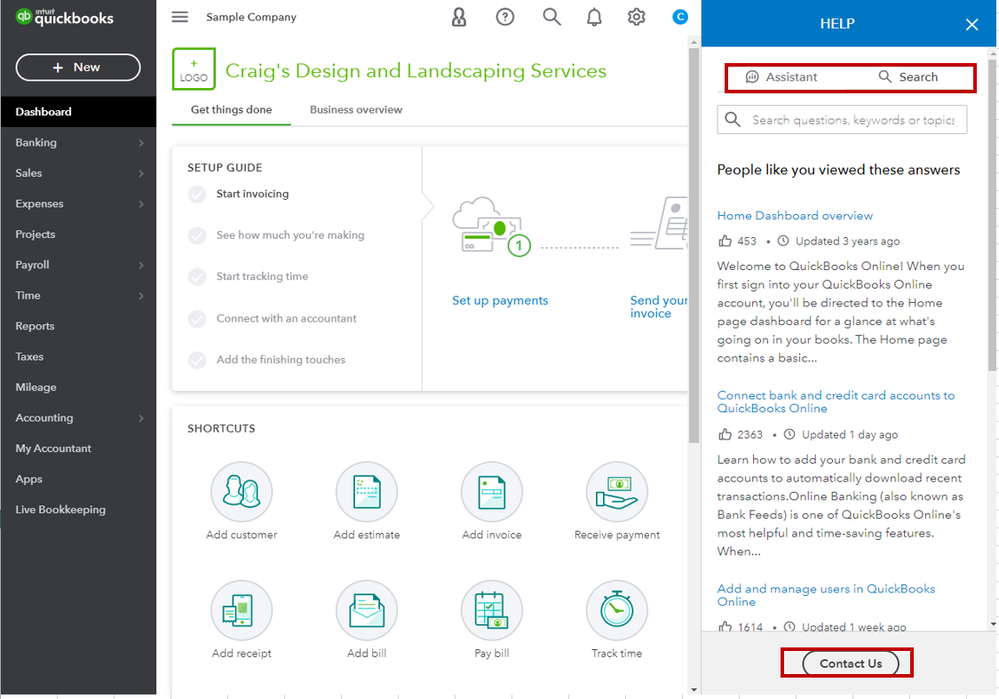
Task: Click the Add customer shortcut icon
Action: 241,492
